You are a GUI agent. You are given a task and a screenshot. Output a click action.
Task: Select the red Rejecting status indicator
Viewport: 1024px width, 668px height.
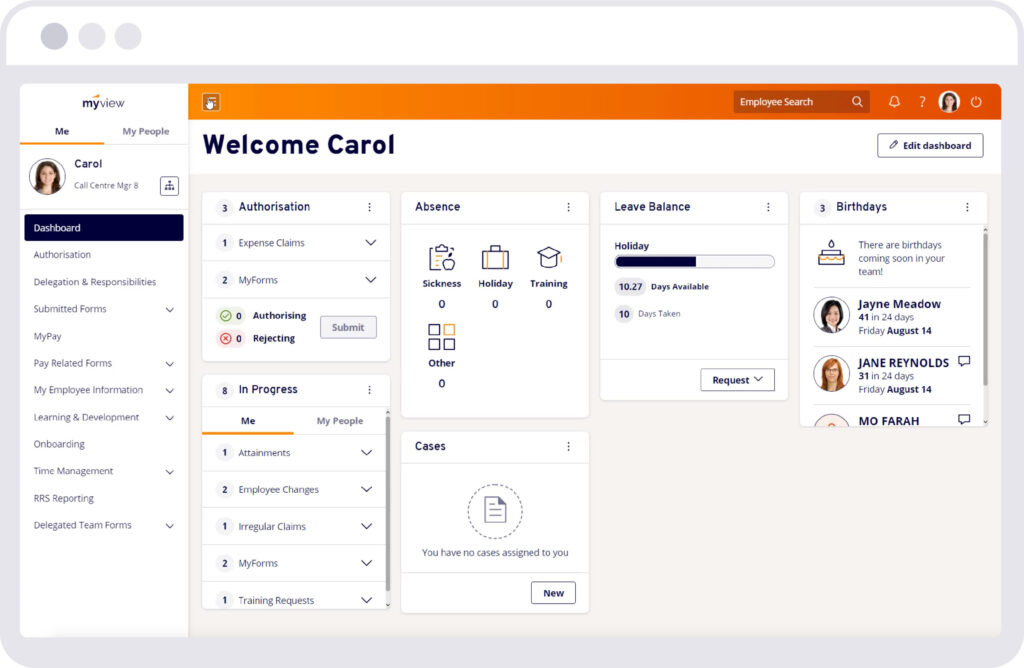click(x=225, y=338)
